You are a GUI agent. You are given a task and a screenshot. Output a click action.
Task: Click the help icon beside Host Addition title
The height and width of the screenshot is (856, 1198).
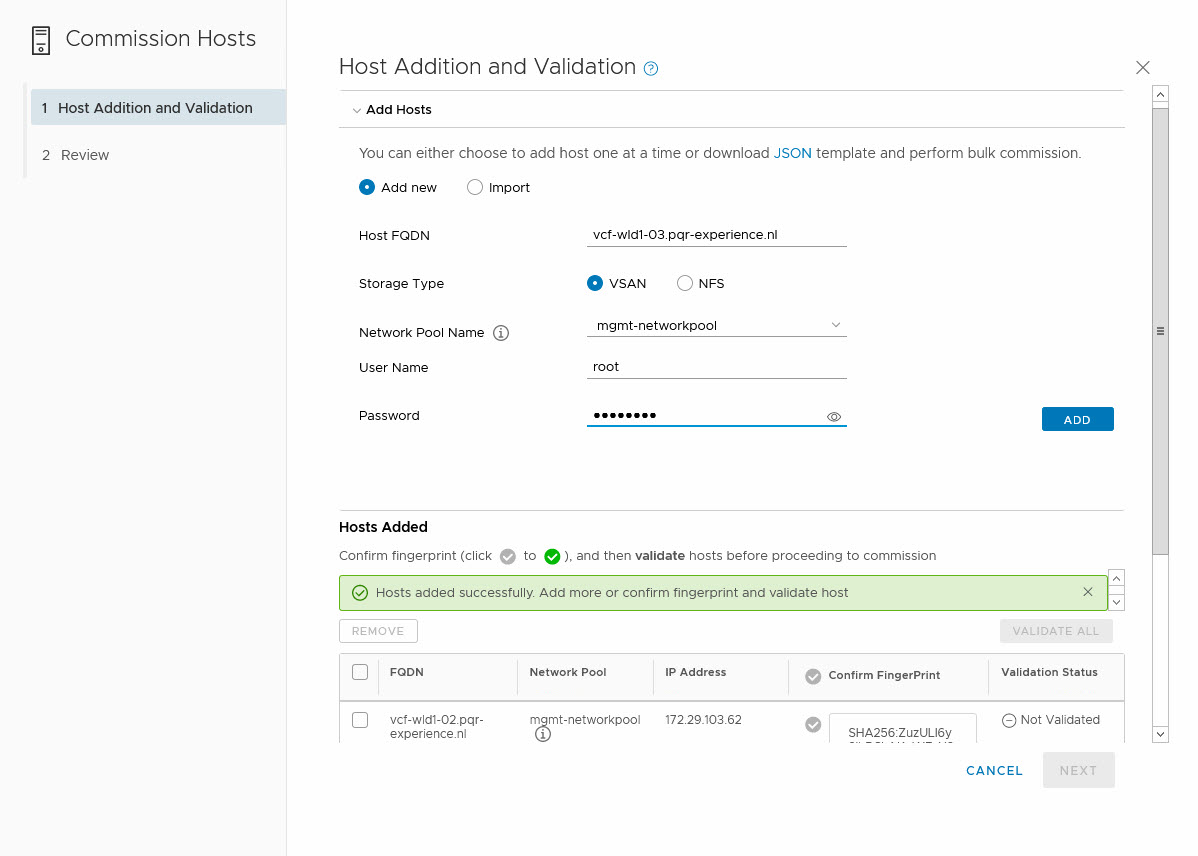[x=651, y=69]
